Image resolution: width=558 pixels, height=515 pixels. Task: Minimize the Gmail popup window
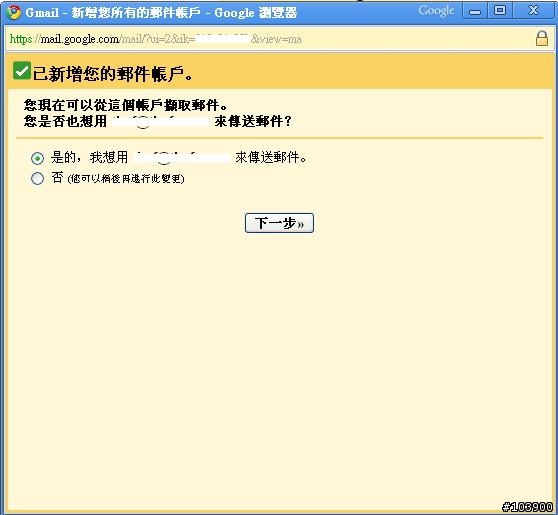pos(475,12)
